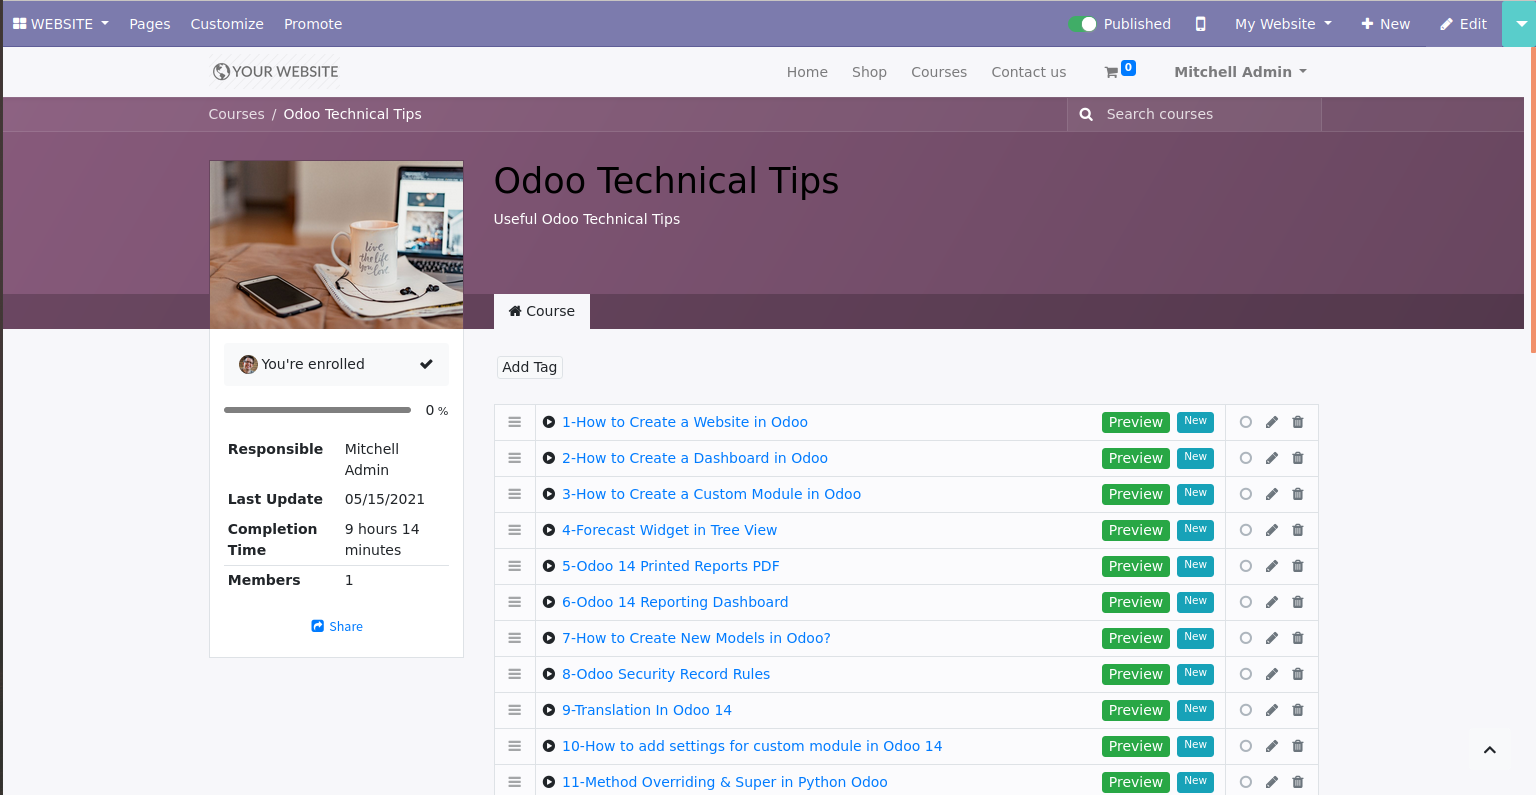Screen dimensions: 1536x795
Task: Mark lesson 2-Dashboard as completed circle
Action: pyautogui.click(x=1246, y=458)
